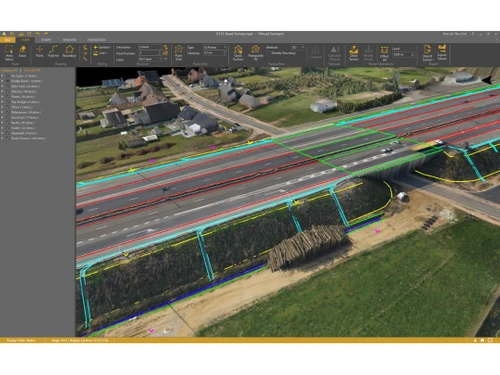Click the Collapse All link
The image size is (500, 375).
[x=9, y=70]
